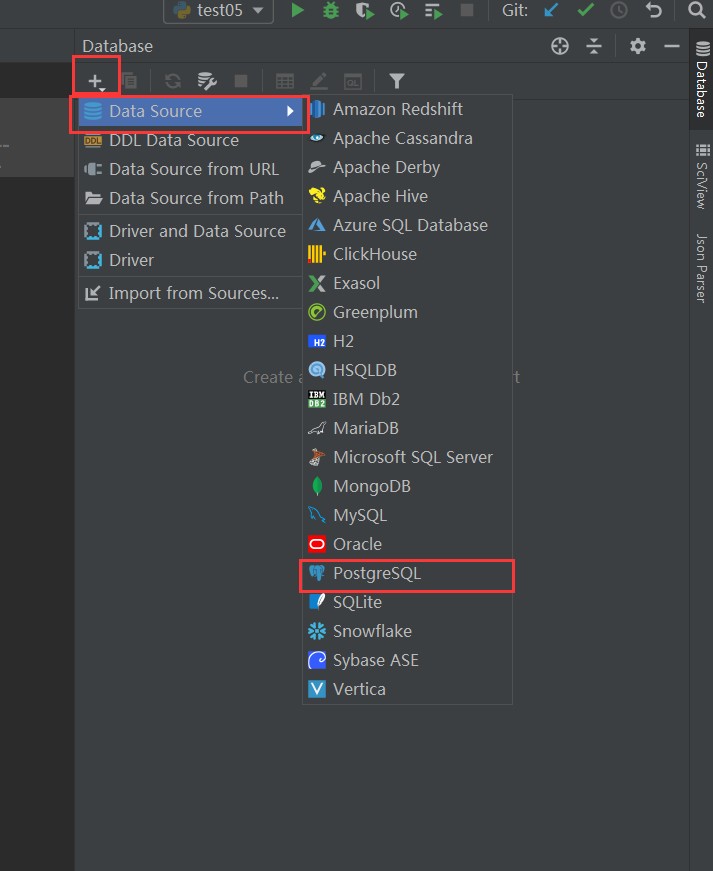Open the SciView side tab
Viewport: 713px width, 871px height.
(x=701, y=175)
